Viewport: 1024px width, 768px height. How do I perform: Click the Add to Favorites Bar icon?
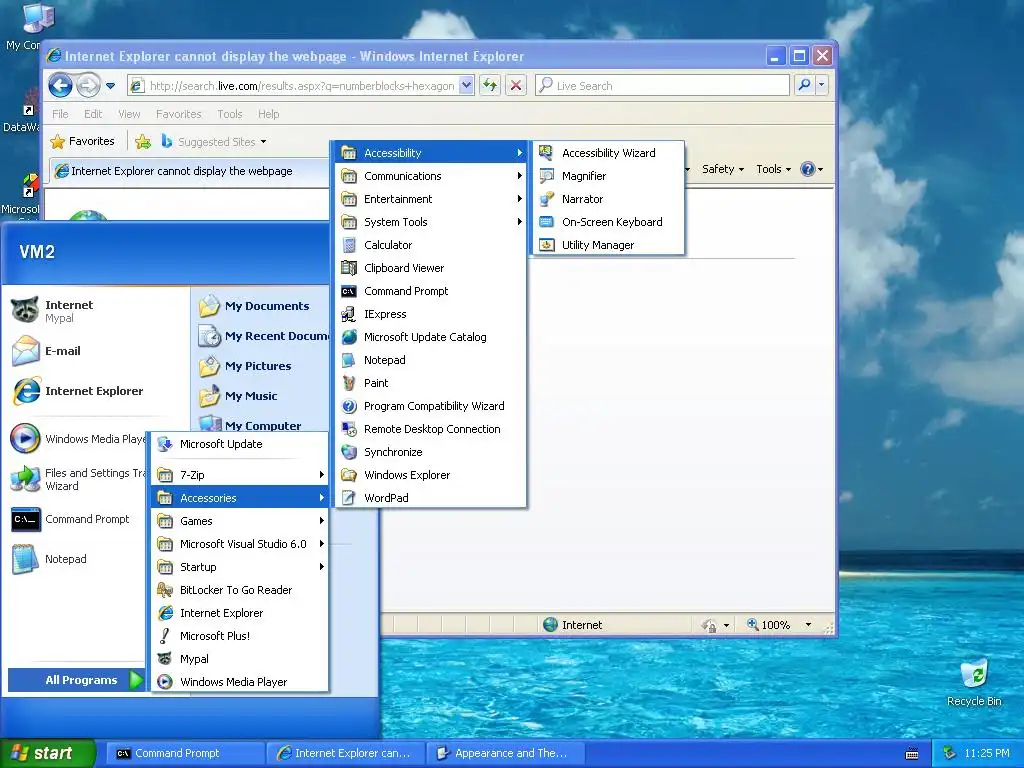(x=143, y=141)
